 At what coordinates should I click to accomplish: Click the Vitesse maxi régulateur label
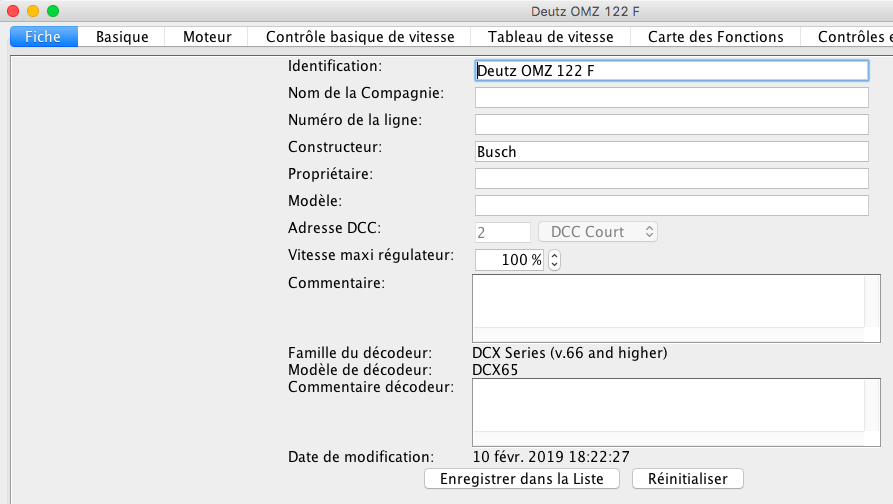pyautogui.click(x=371, y=255)
